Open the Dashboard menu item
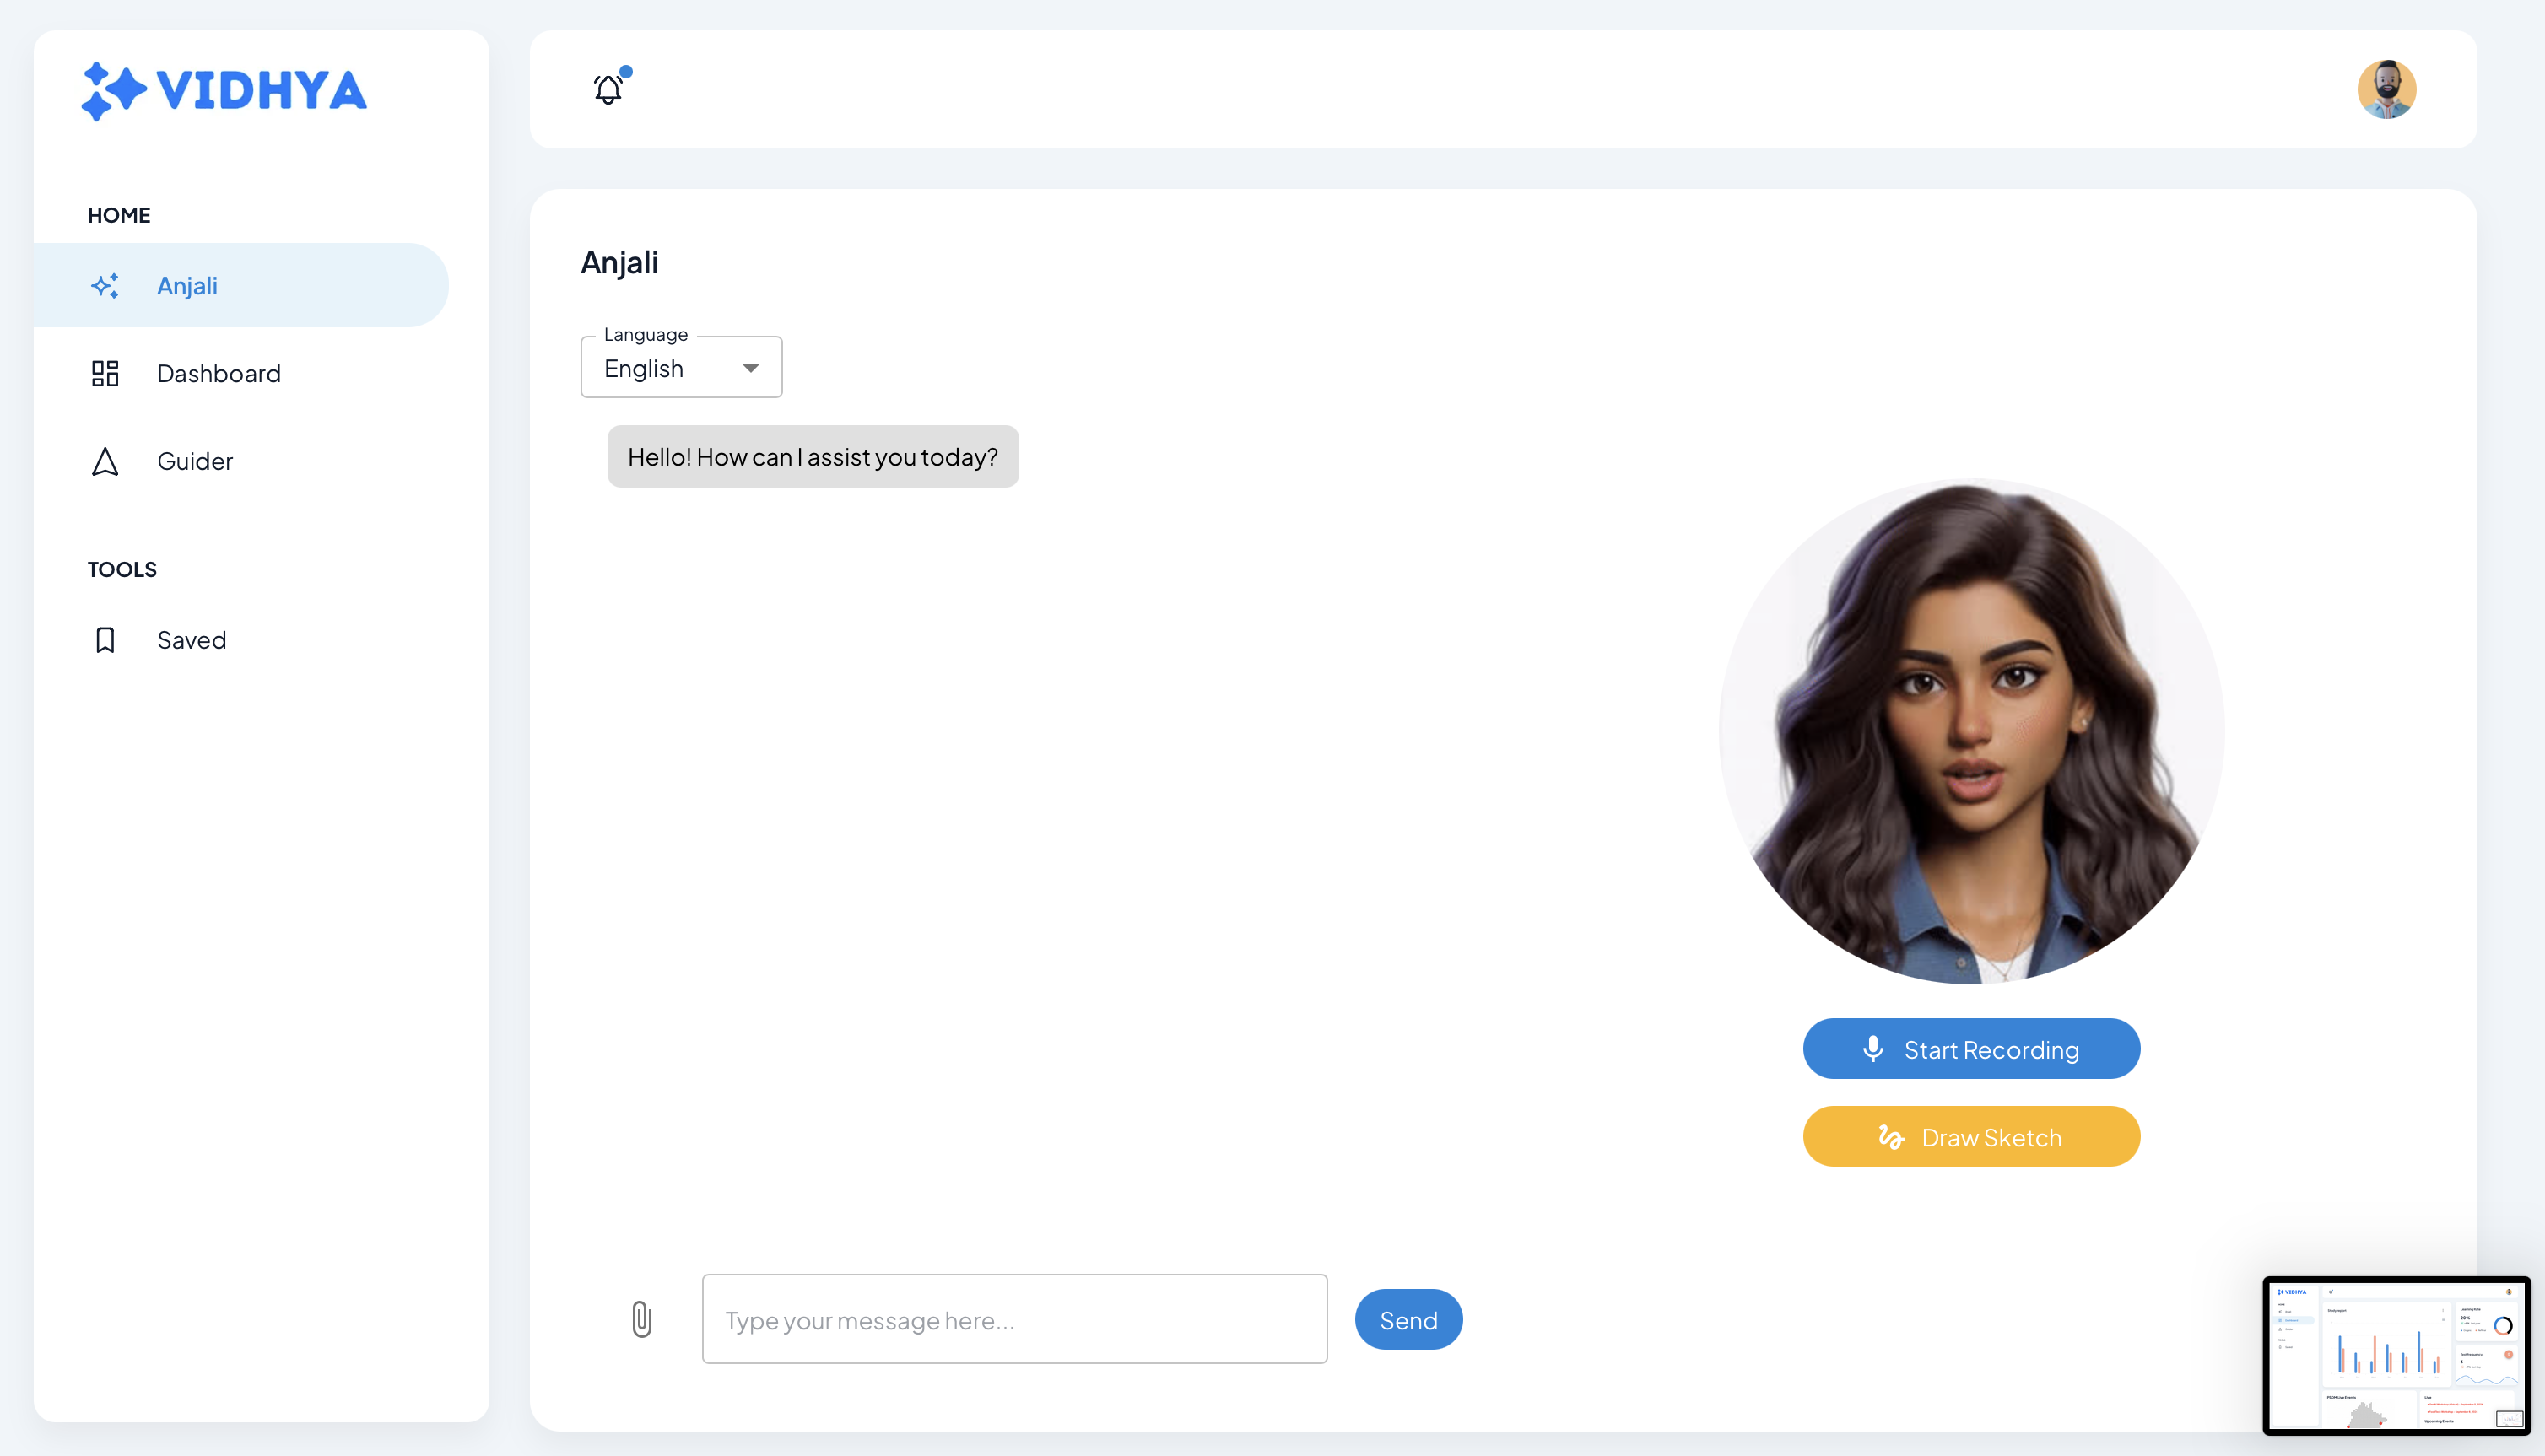The height and width of the screenshot is (1456, 2545). click(218, 373)
